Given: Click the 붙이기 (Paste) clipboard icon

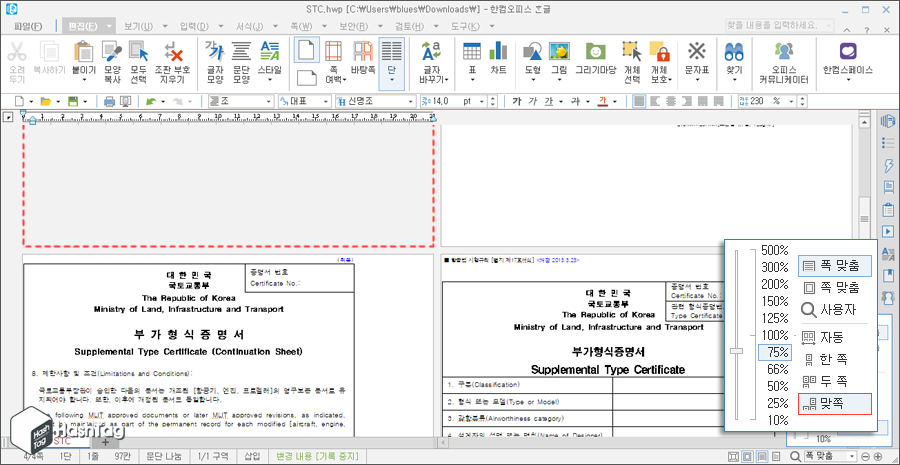Looking at the screenshot, I should point(84,52).
